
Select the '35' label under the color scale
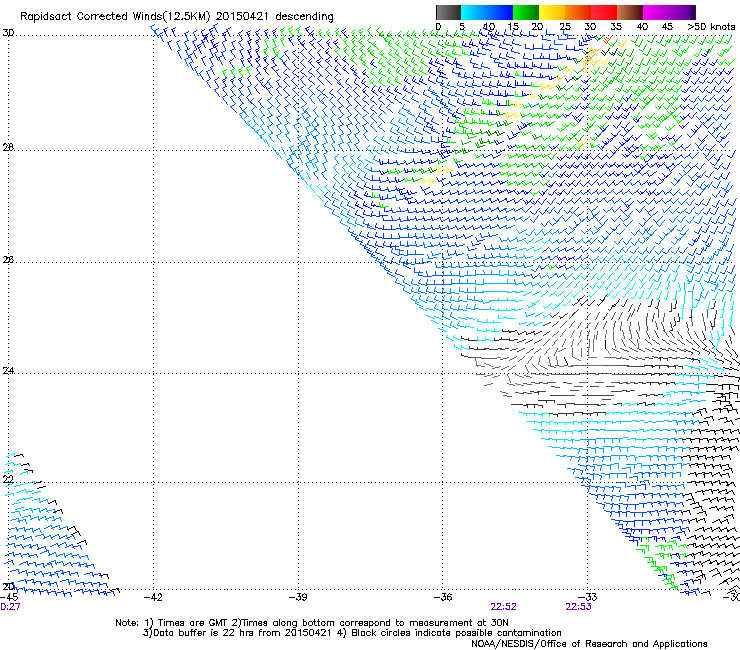(616, 27)
